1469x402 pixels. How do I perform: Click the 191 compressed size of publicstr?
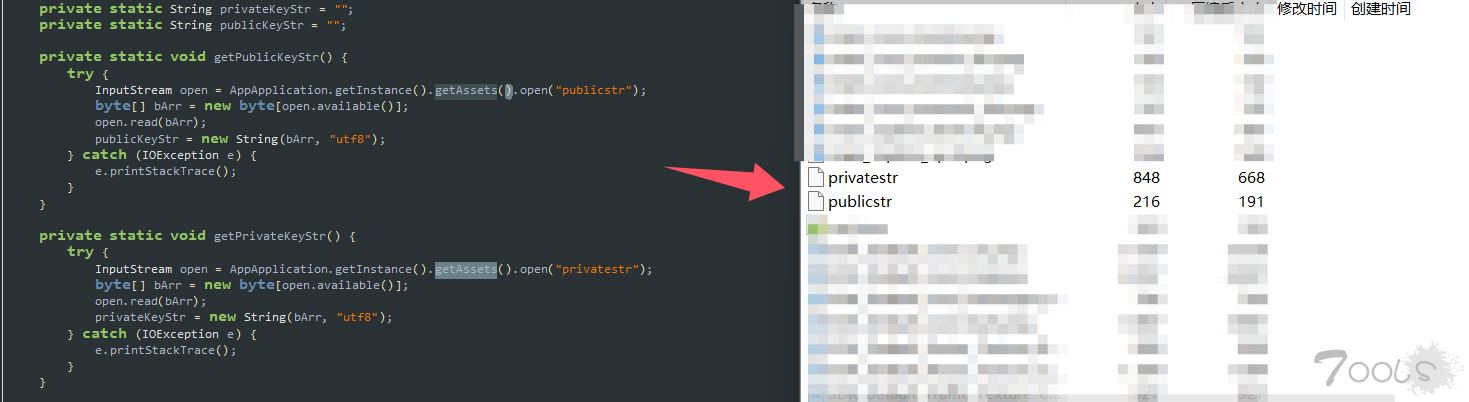[1250, 202]
